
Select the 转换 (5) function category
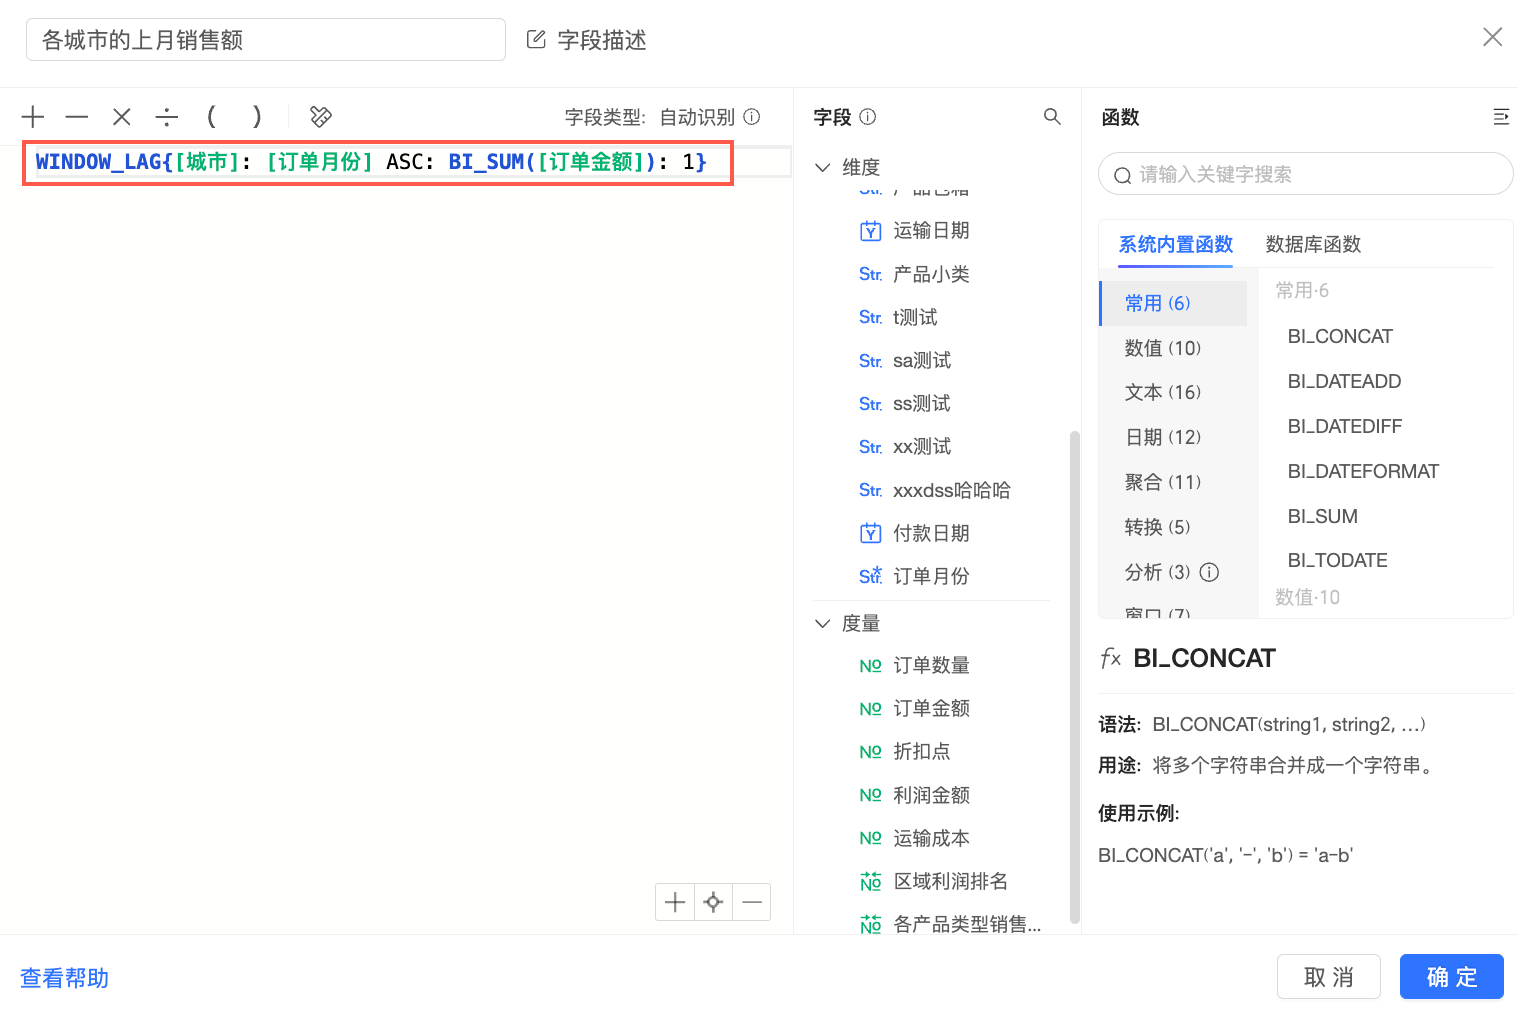1174,527
